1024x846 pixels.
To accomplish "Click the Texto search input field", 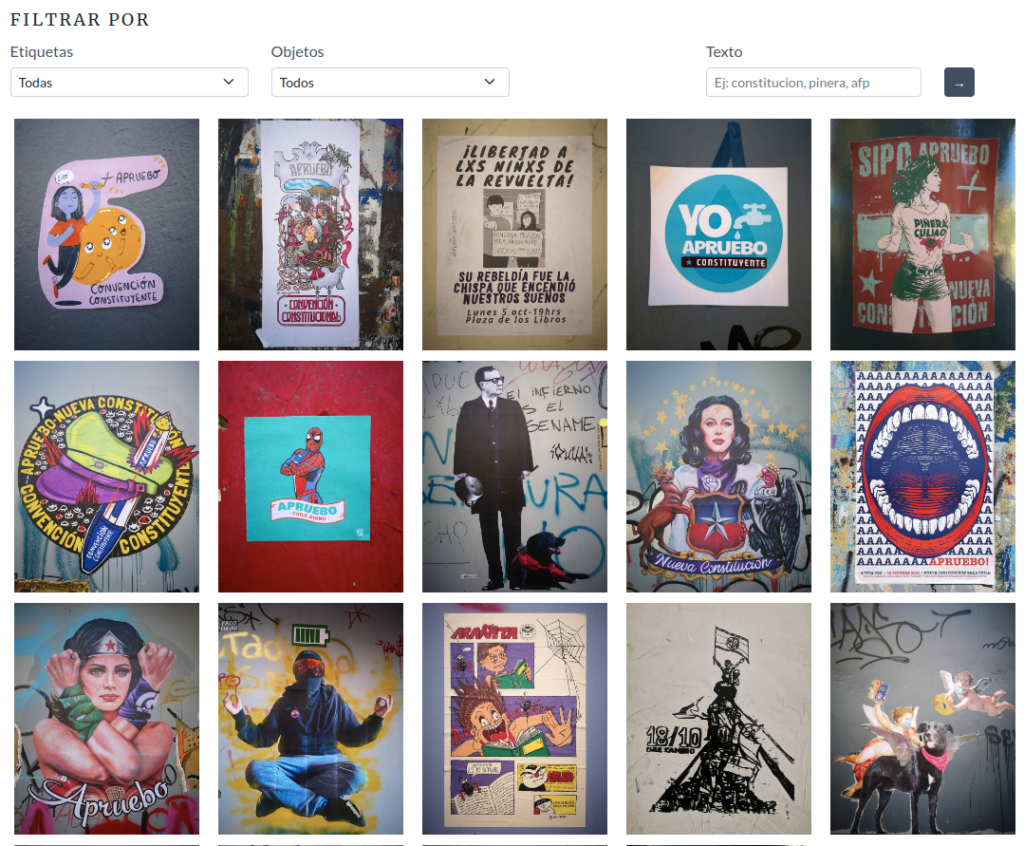I will (813, 82).
